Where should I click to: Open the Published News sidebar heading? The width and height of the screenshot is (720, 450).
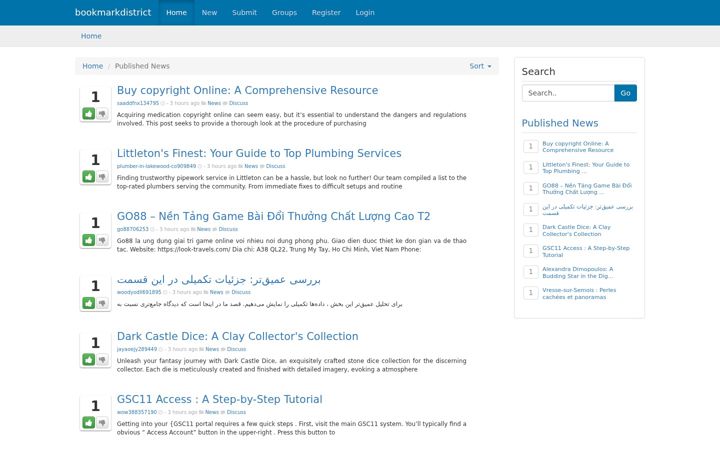coord(560,123)
